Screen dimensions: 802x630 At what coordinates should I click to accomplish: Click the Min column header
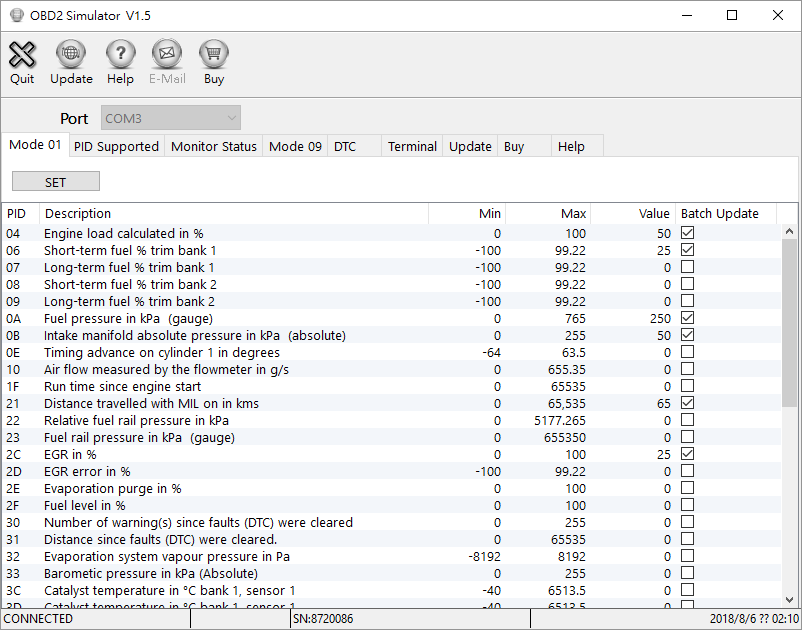(467, 213)
